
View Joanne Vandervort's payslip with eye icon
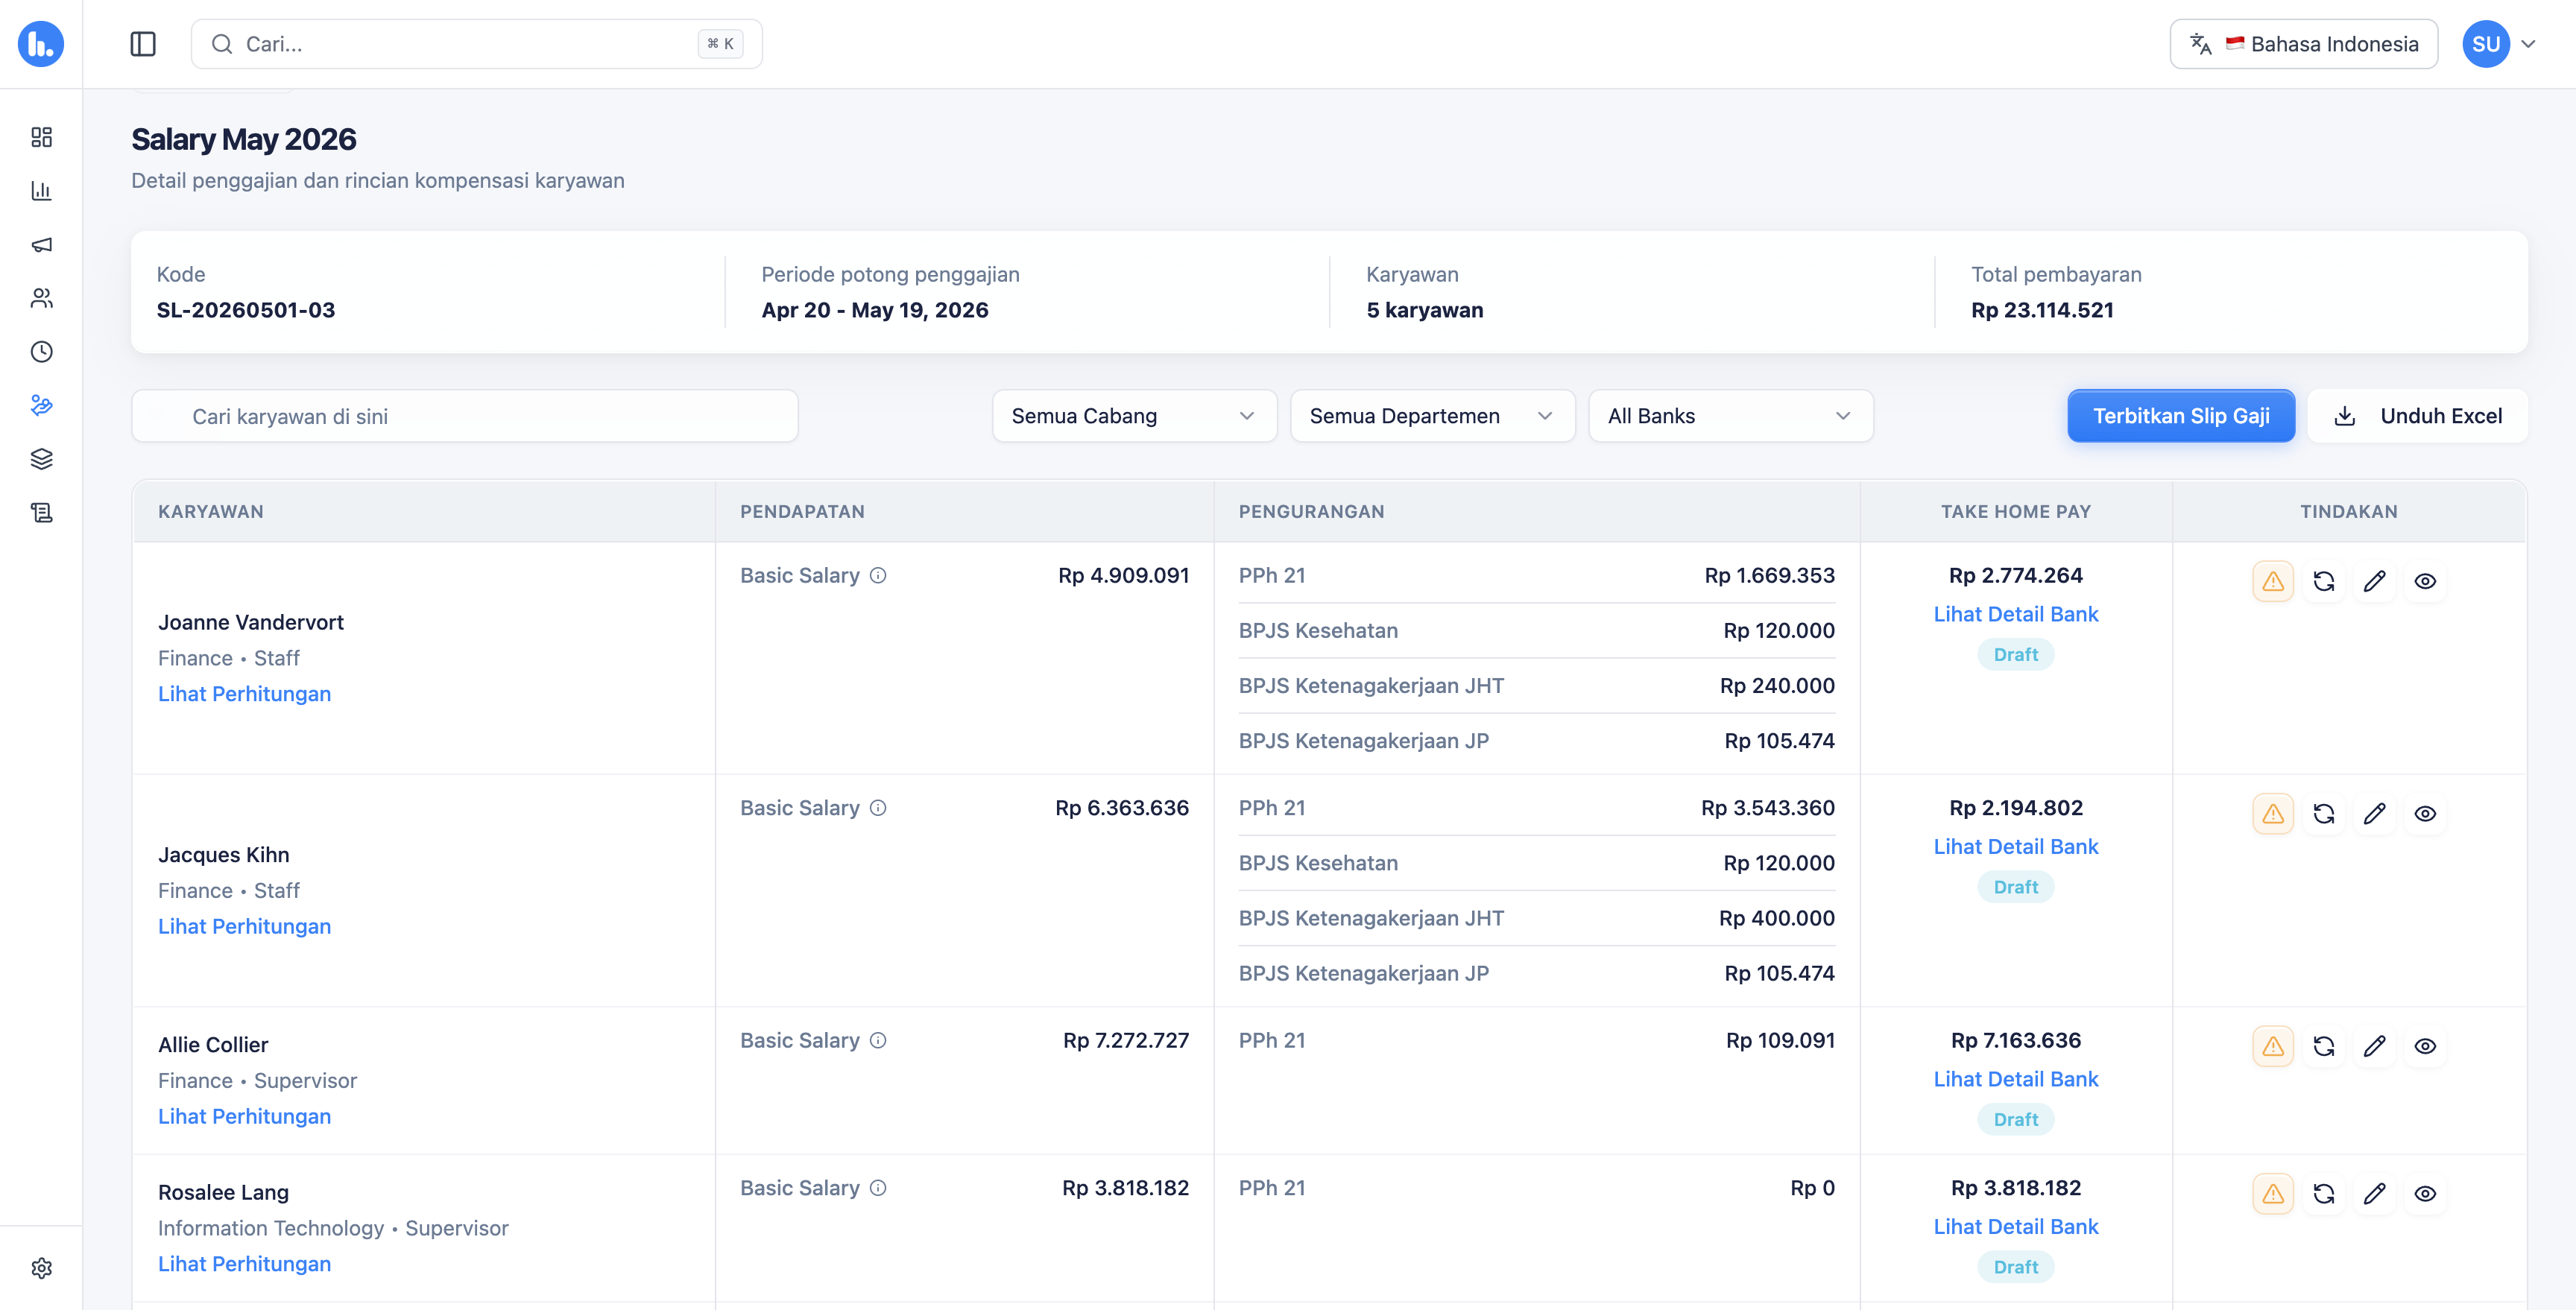pyautogui.click(x=2426, y=581)
